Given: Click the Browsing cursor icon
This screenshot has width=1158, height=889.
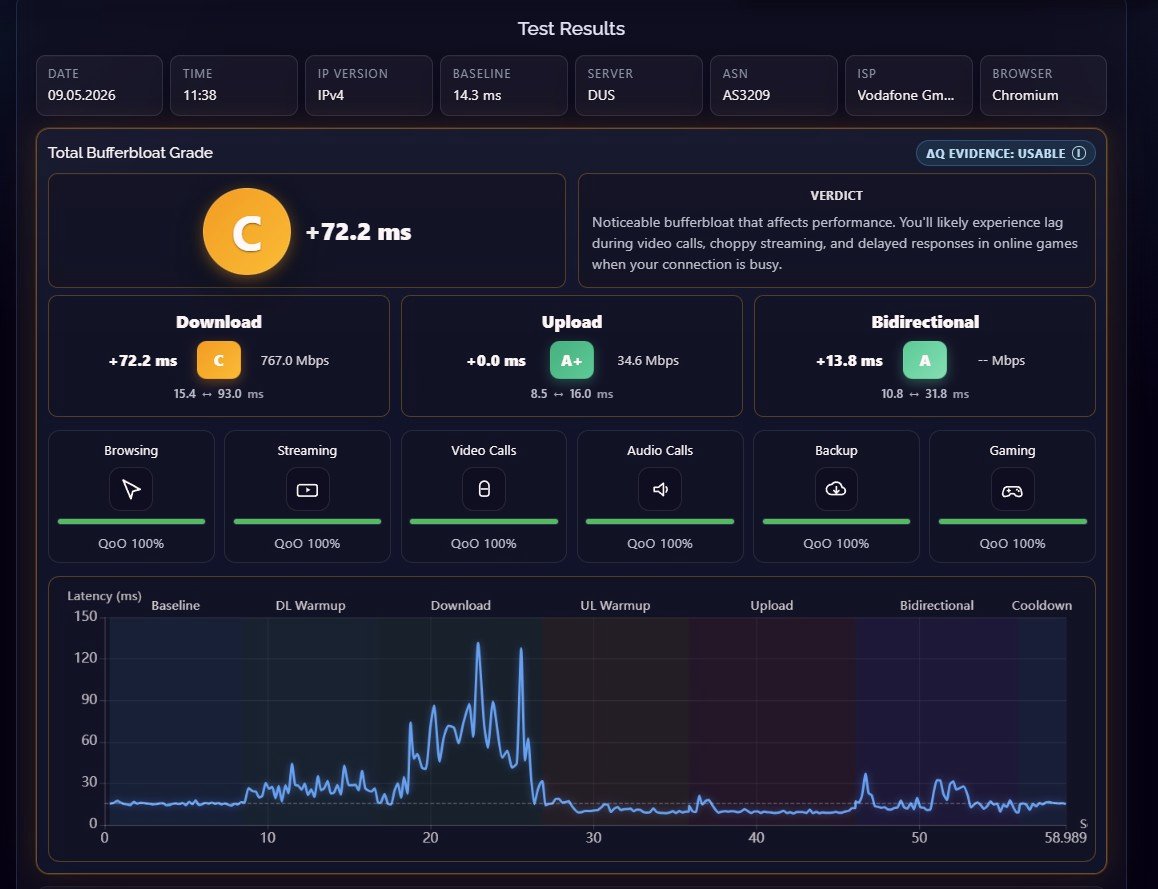Looking at the screenshot, I should tap(131, 489).
